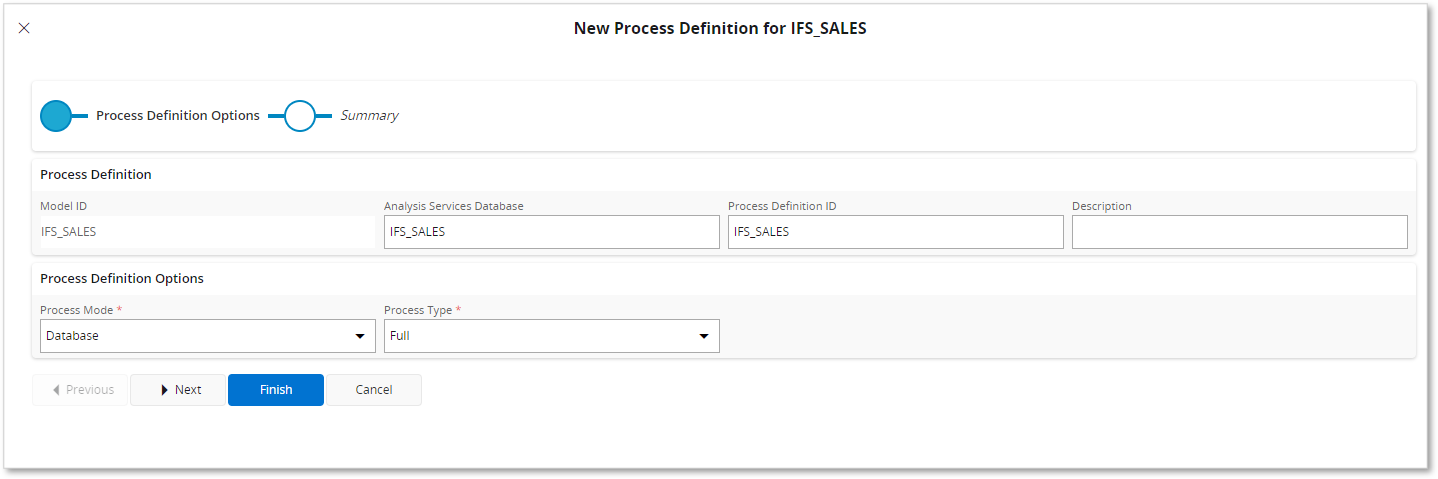Close the New Process Definition dialog
Image resolution: width=1438 pixels, height=479 pixels.
(24, 28)
